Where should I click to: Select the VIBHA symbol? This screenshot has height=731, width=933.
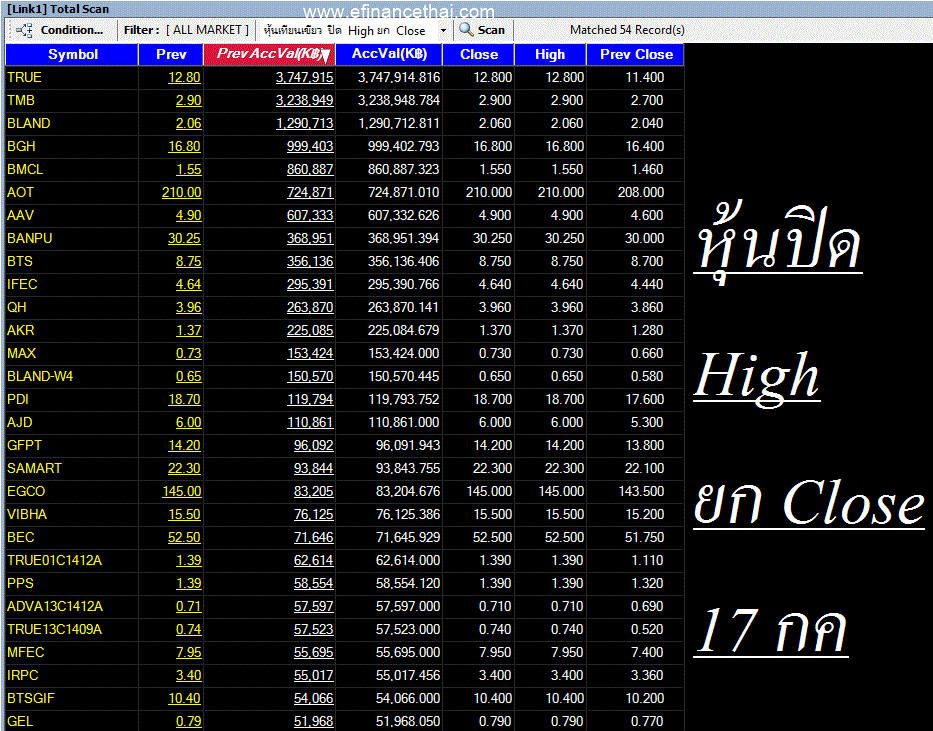point(27,514)
